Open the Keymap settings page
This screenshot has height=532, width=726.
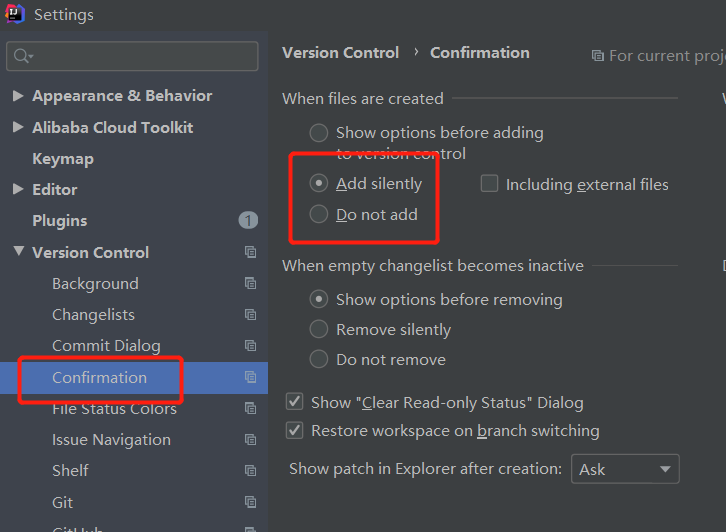63,159
